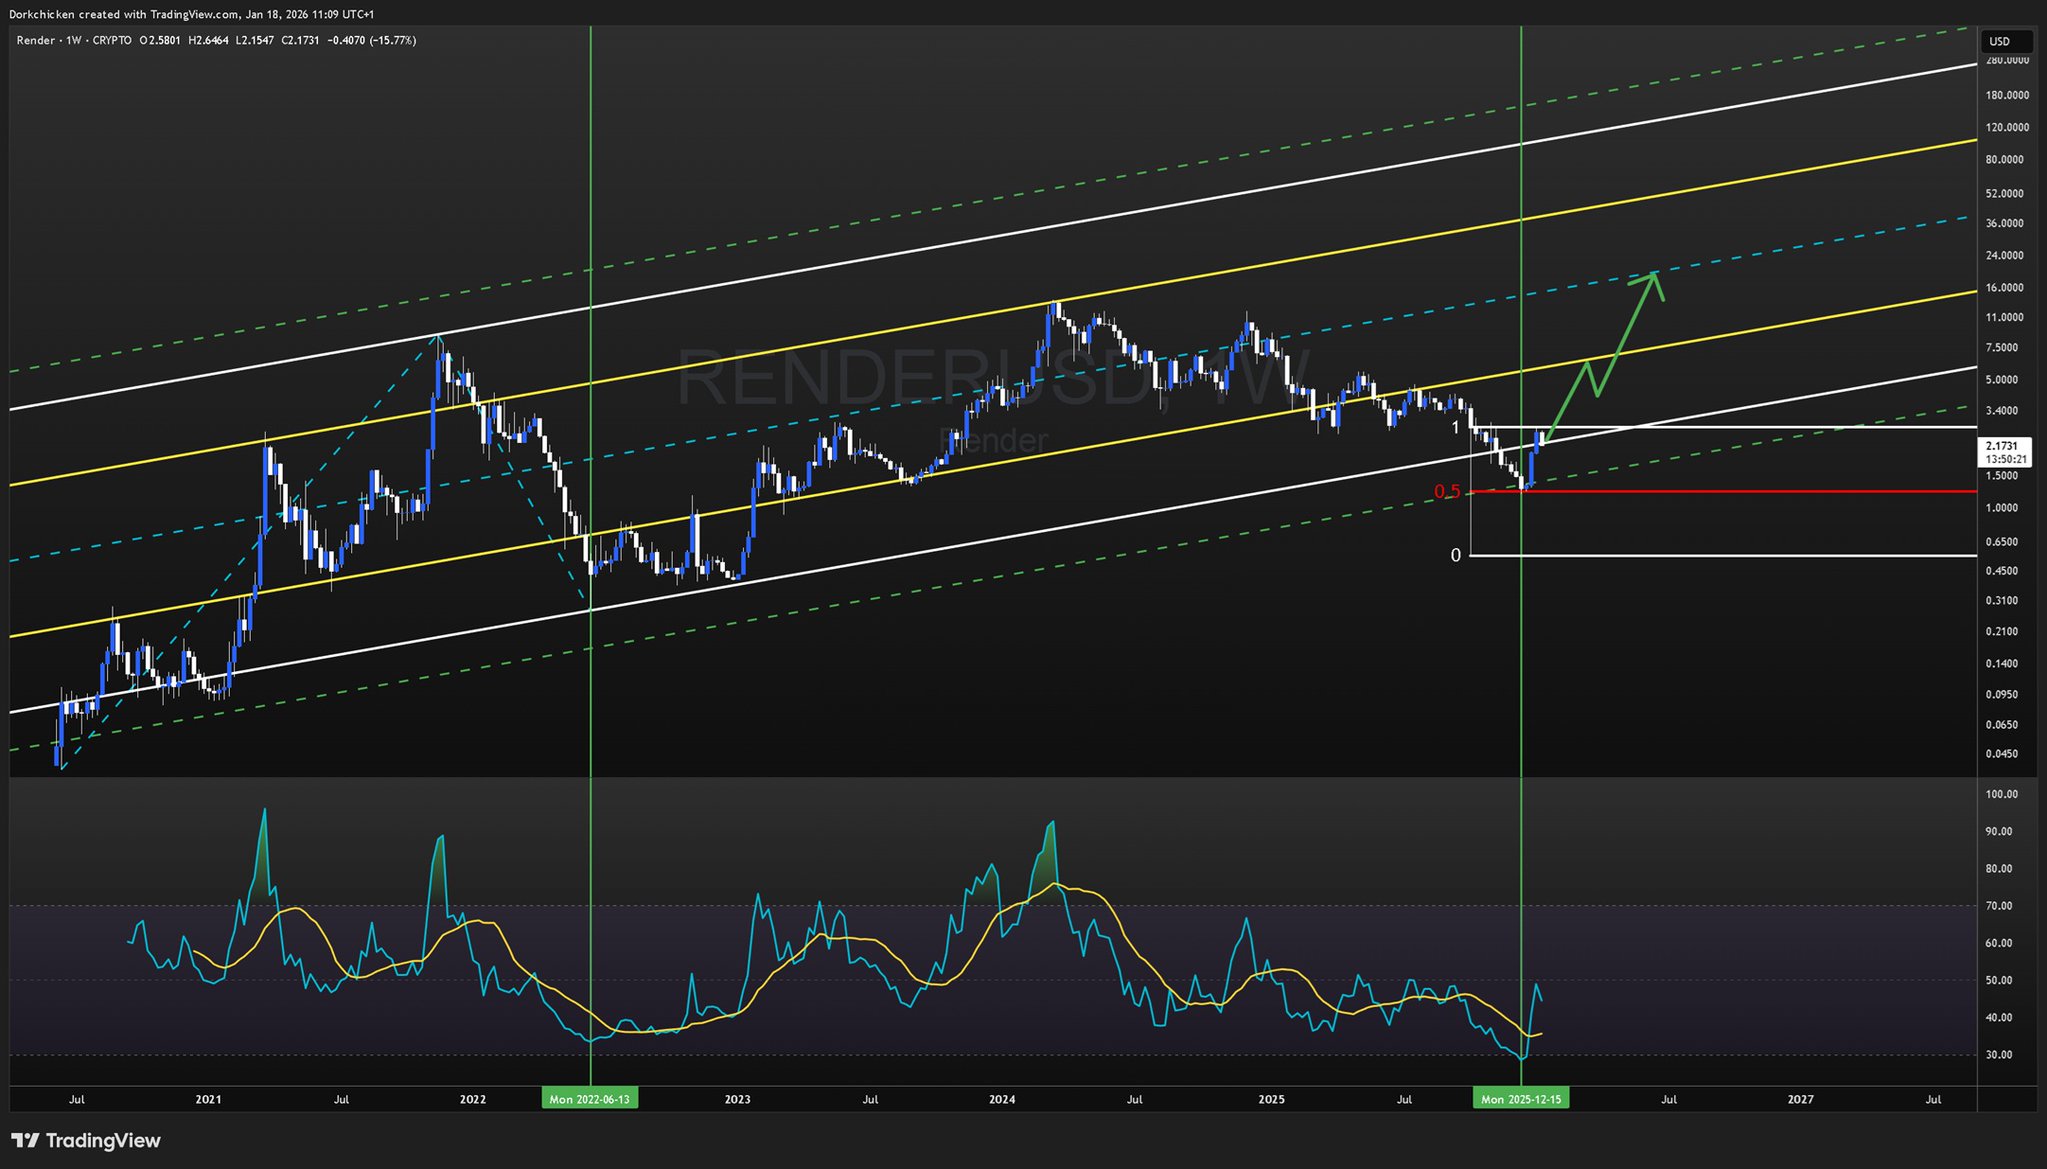
Task: Click the Fibonacci level 0 label
Action: coord(1456,555)
